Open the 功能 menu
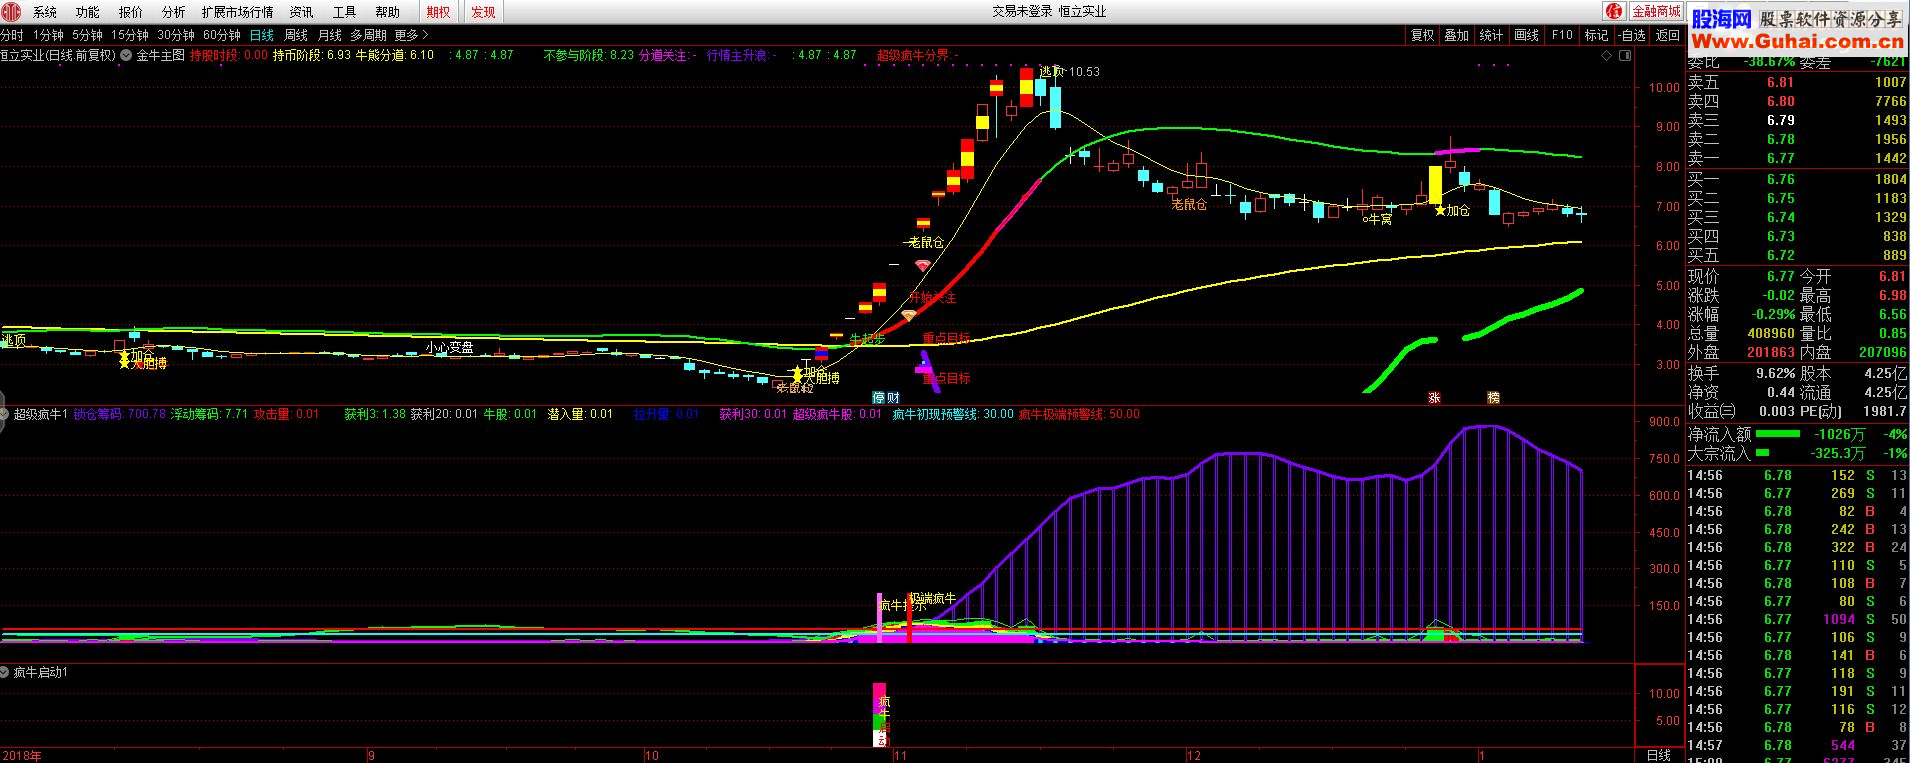Viewport: 1910px width, 763px height. pyautogui.click(x=87, y=12)
